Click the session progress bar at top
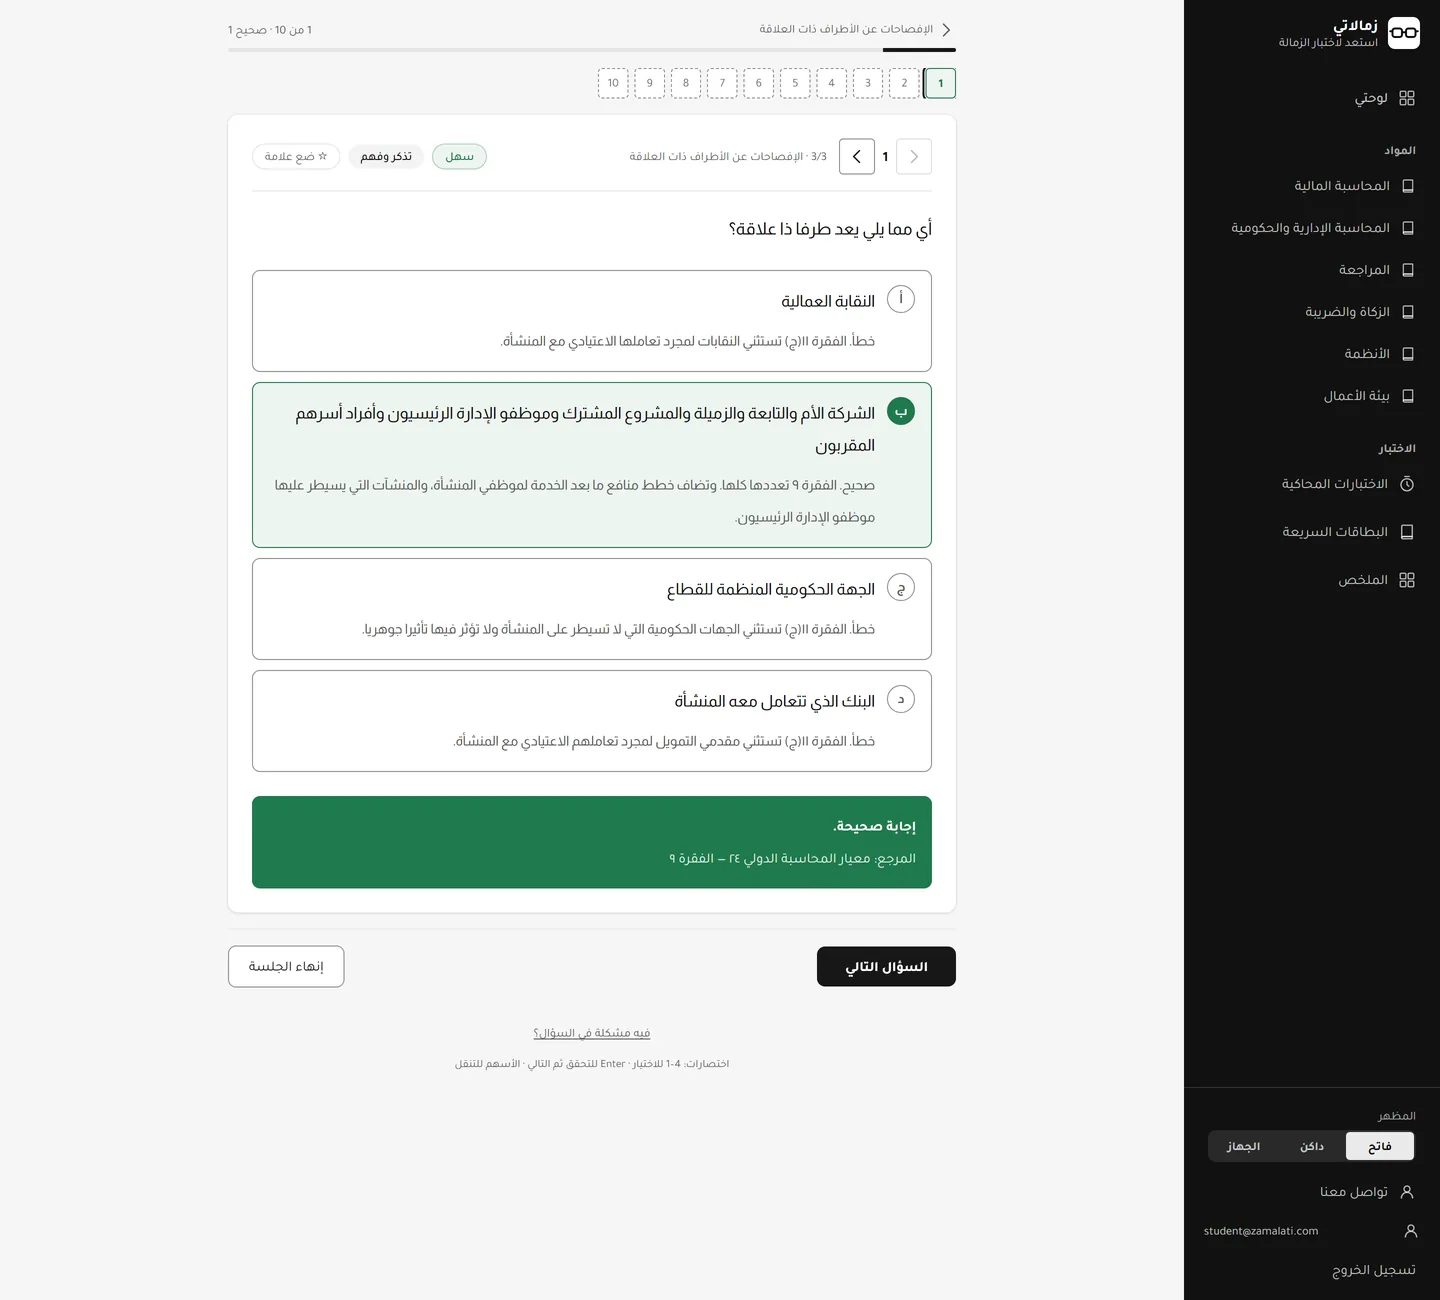 [592, 49]
